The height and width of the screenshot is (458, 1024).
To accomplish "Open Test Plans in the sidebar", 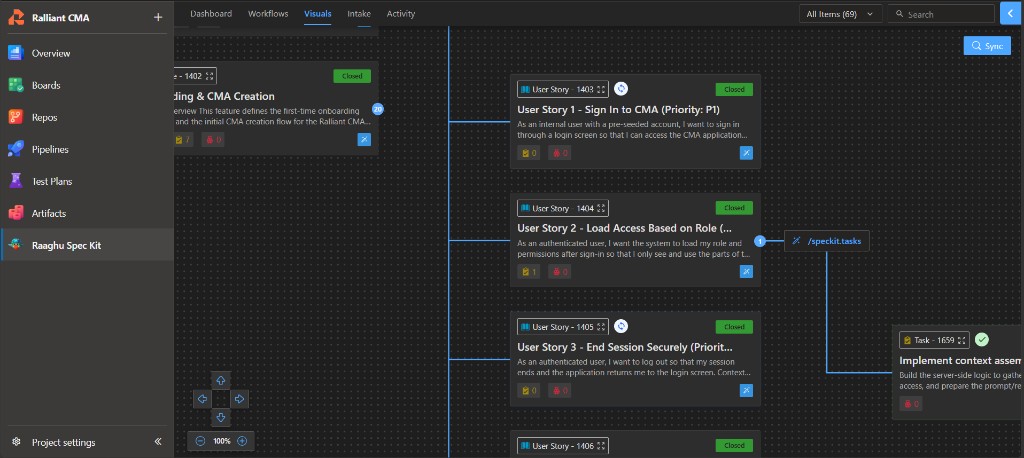I will click(87, 182).
